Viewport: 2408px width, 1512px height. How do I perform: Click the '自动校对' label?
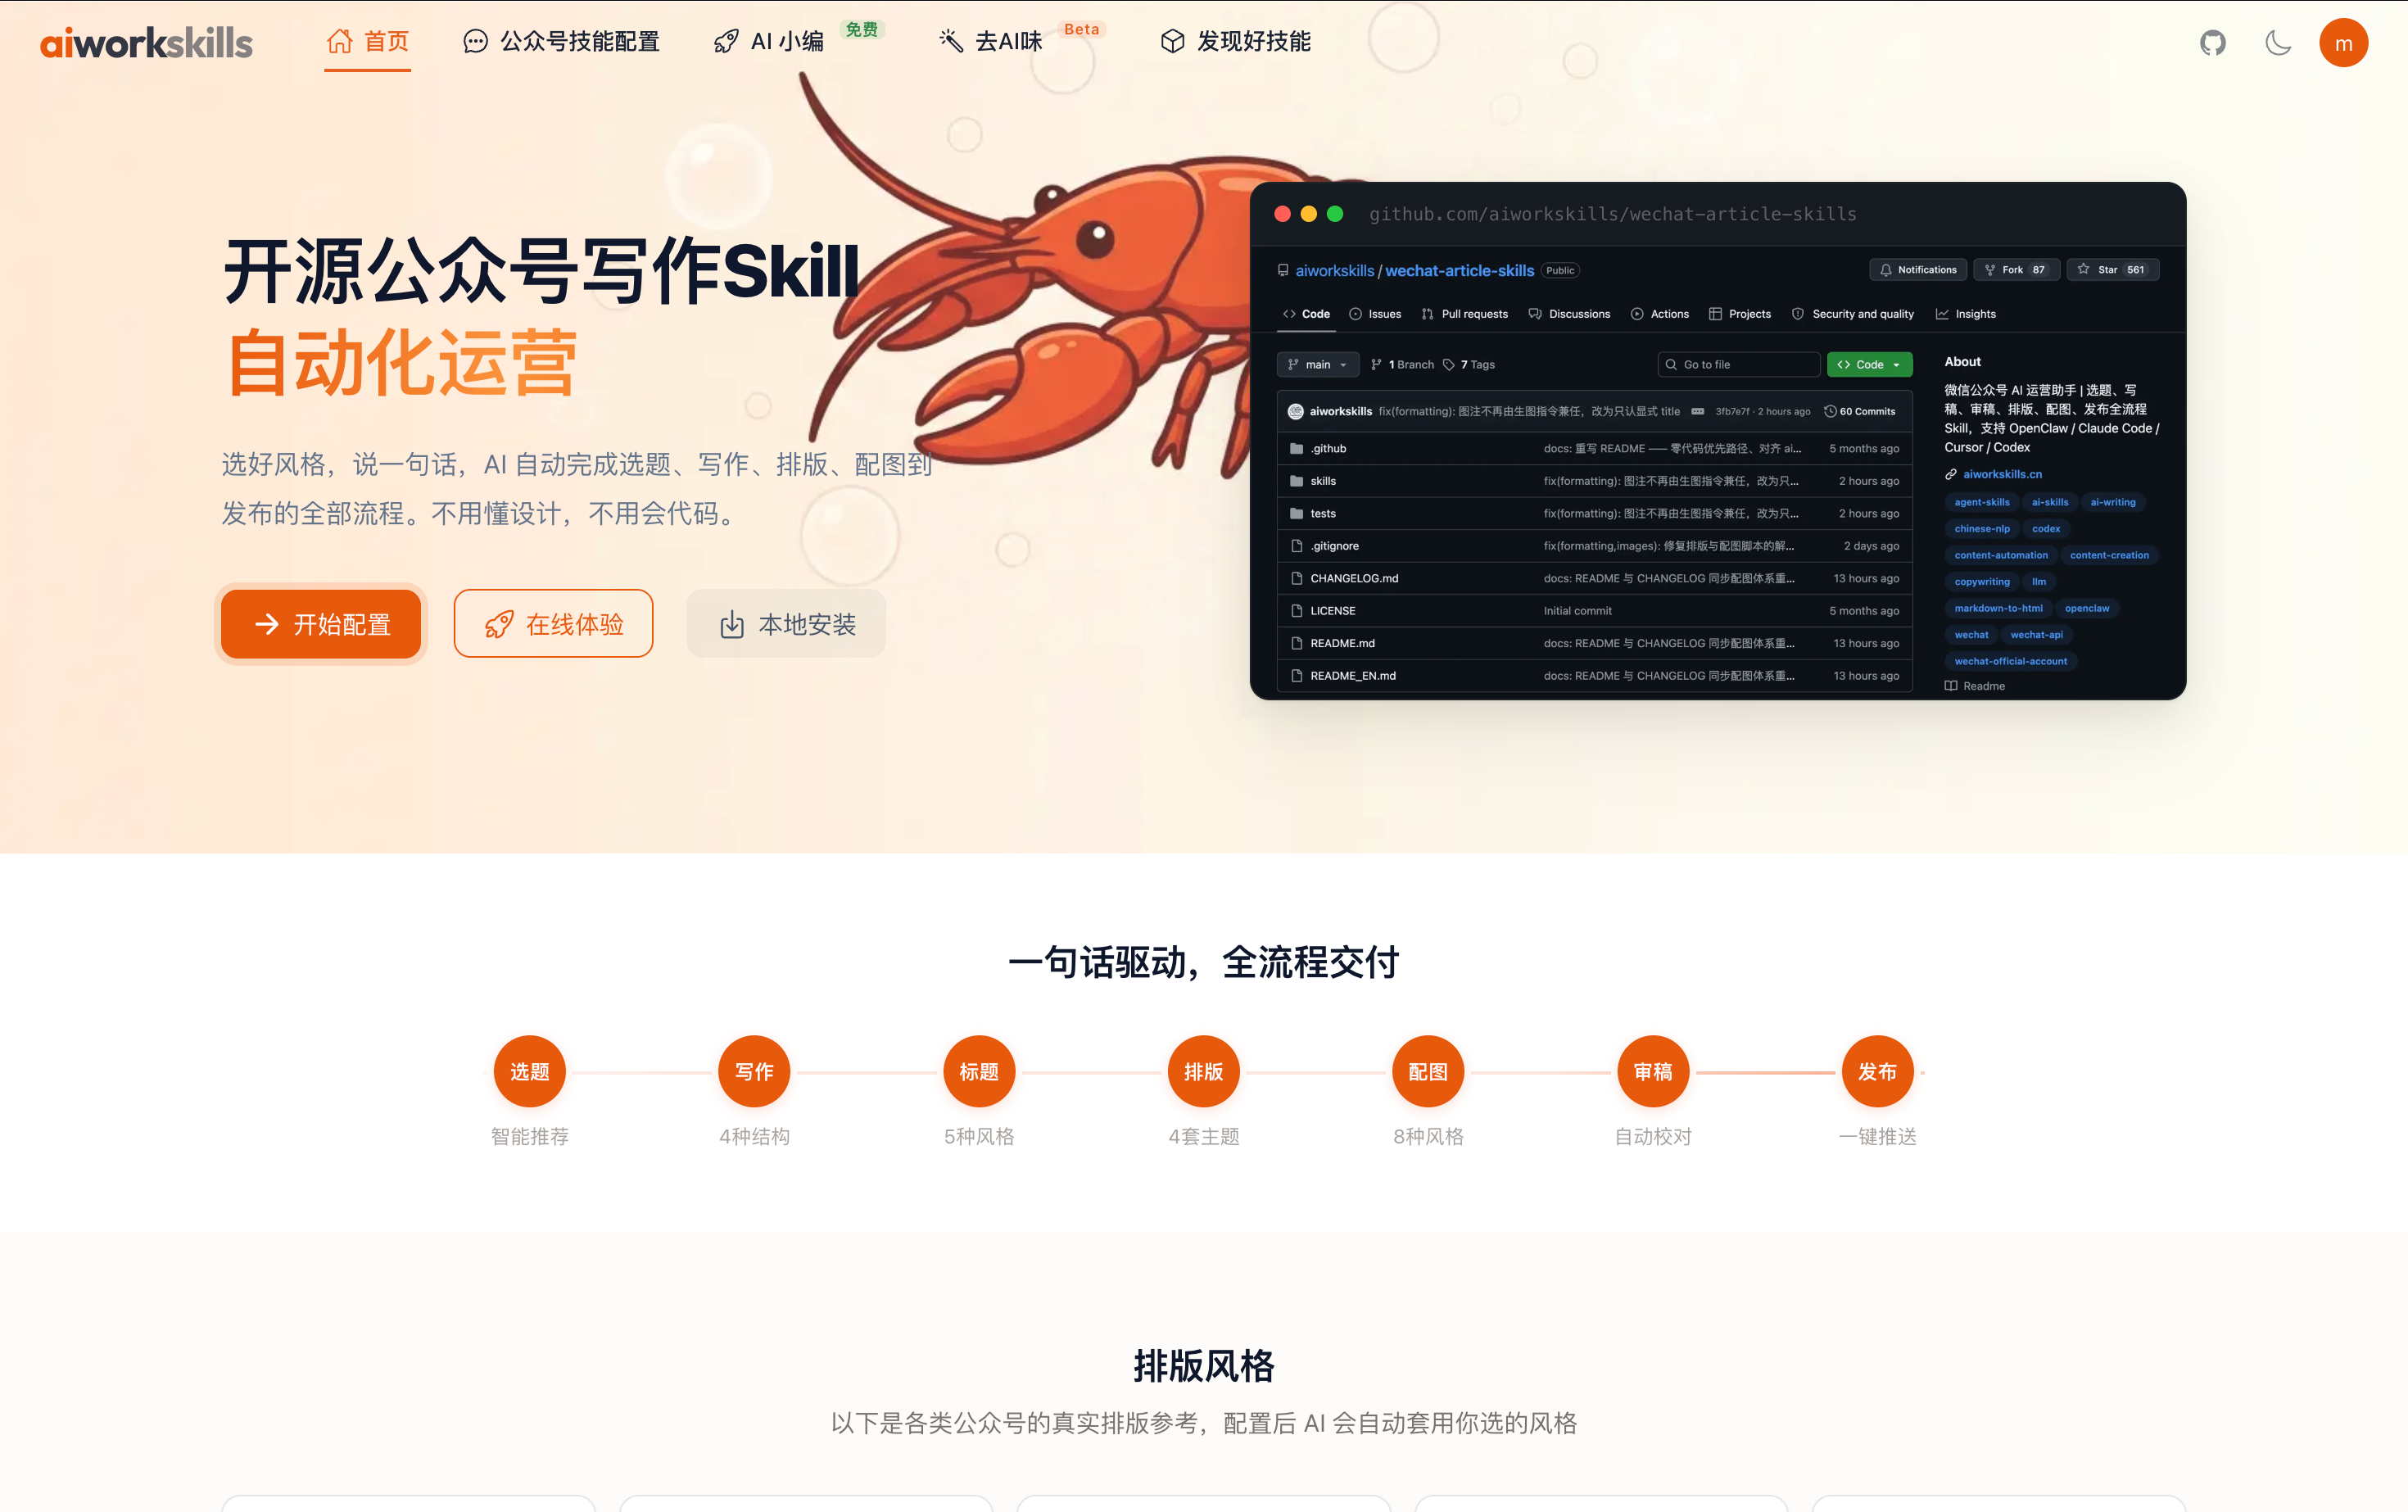(x=1653, y=1136)
